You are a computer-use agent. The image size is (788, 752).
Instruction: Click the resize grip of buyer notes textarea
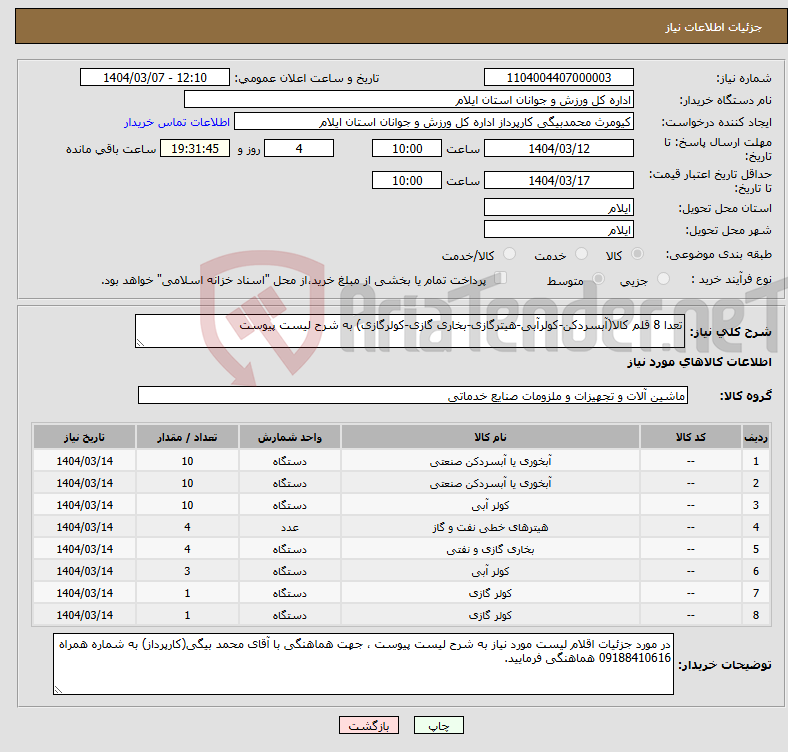(58, 690)
